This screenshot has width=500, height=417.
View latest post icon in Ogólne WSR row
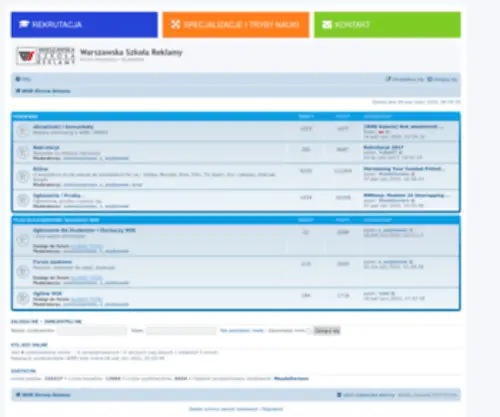[x=393, y=294]
